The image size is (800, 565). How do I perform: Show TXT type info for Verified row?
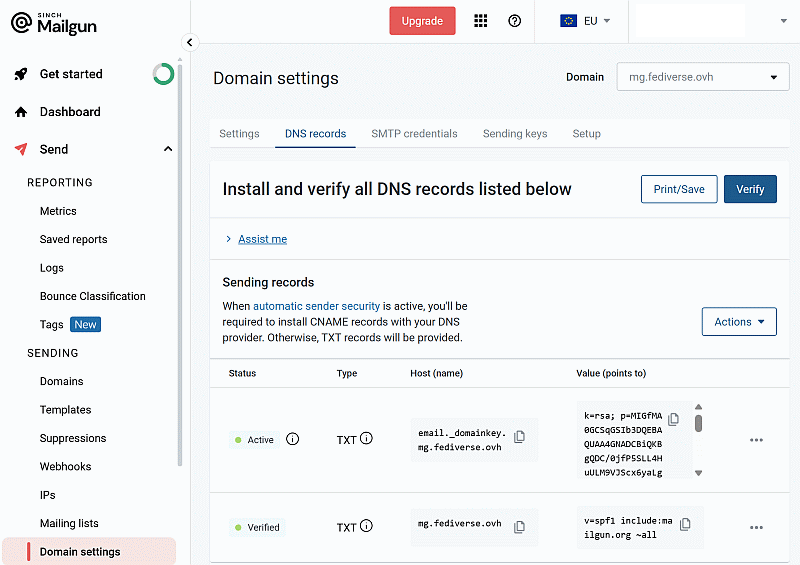tap(366, 526)
